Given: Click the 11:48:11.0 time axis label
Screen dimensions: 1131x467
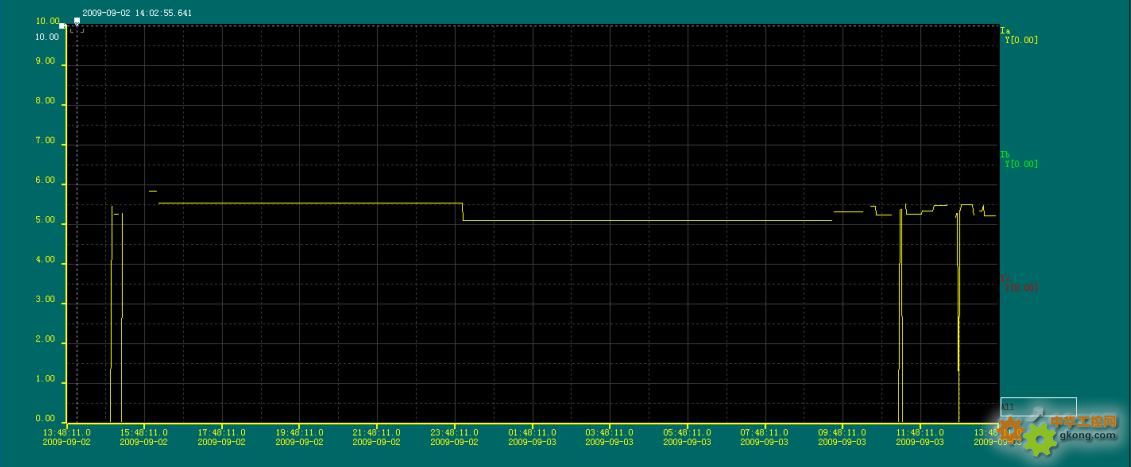Looking at the screenshot, I should 920,432.
